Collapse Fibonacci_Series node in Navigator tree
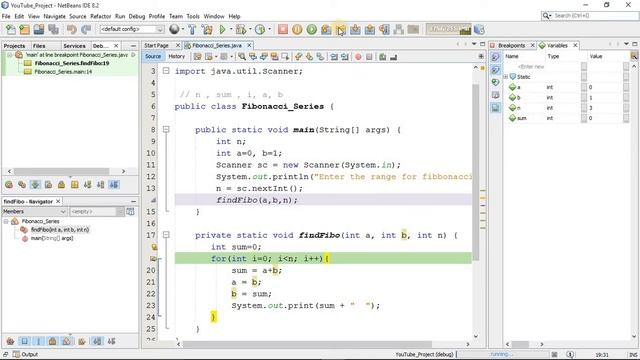Image resolution: width=640 pixels, height=360 pixels. point(6,221)
